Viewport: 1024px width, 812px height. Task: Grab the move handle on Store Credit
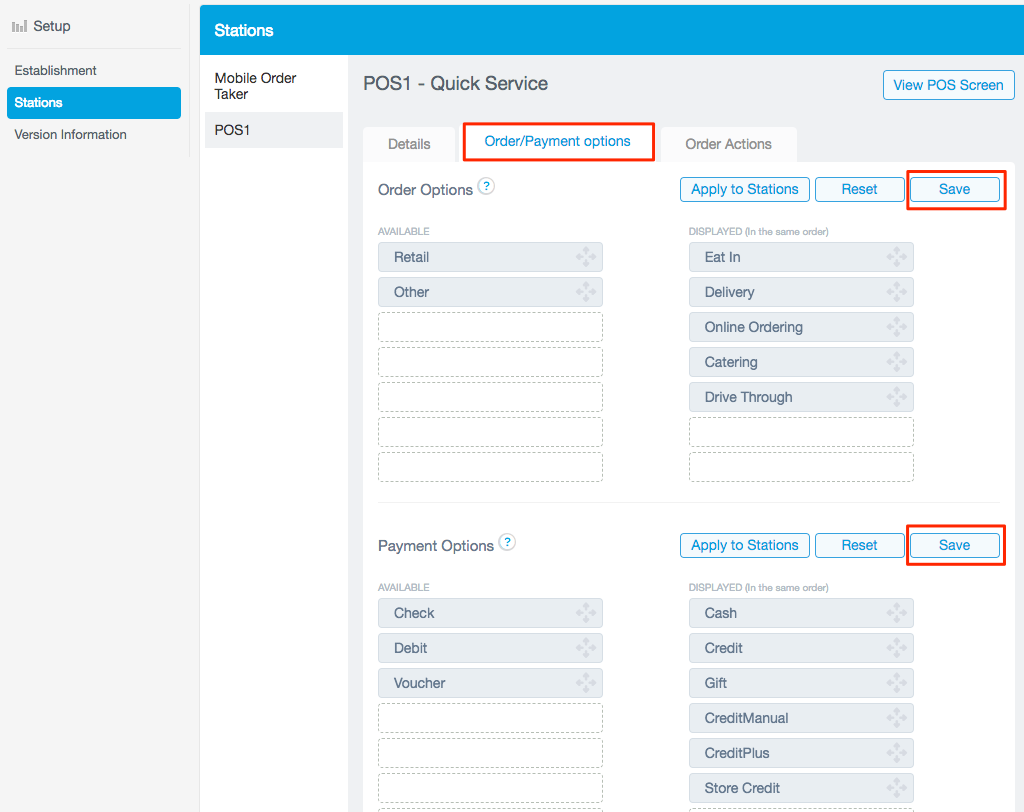[896, 788]
